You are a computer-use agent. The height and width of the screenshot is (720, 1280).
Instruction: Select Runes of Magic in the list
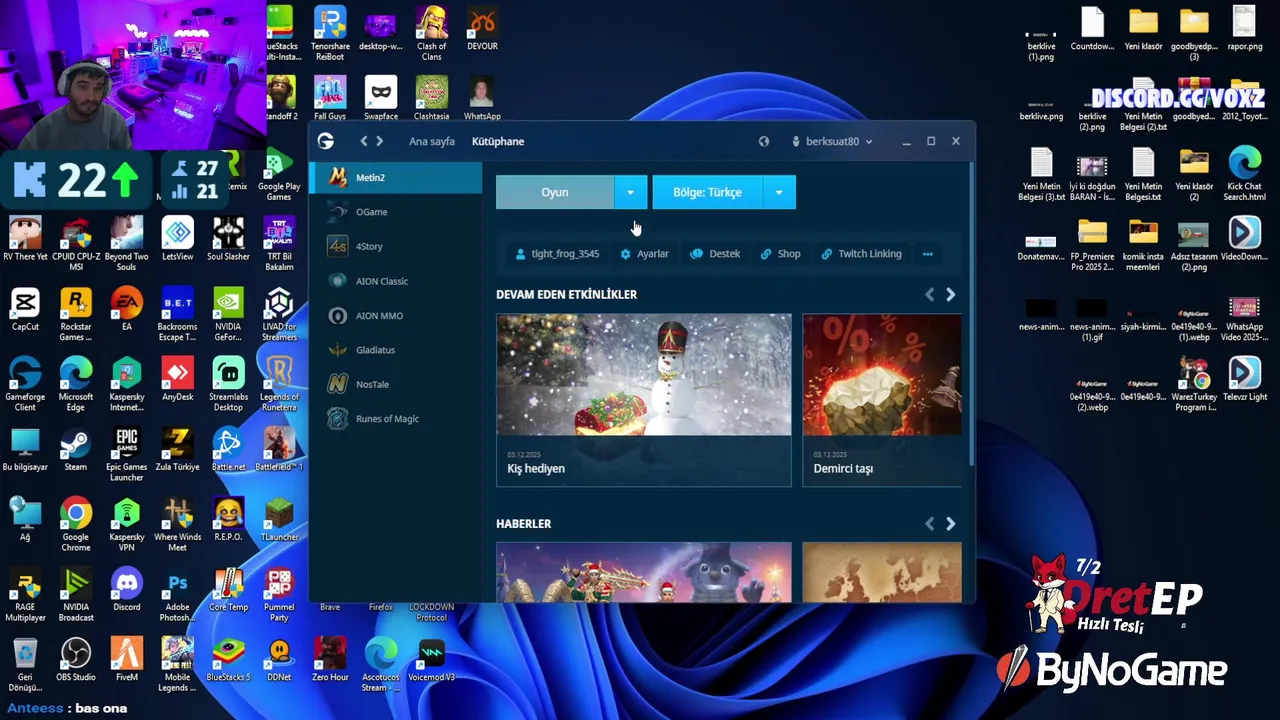click(x=396, y=419)
